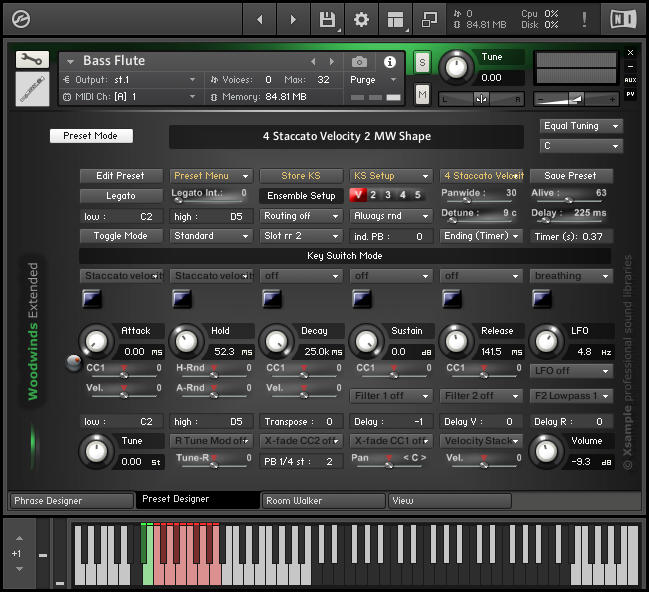Open the Slot rr 2 dropdown
The width and height of the screenshot is (649, 592).
pyautogui.click(x=301, y=236)
